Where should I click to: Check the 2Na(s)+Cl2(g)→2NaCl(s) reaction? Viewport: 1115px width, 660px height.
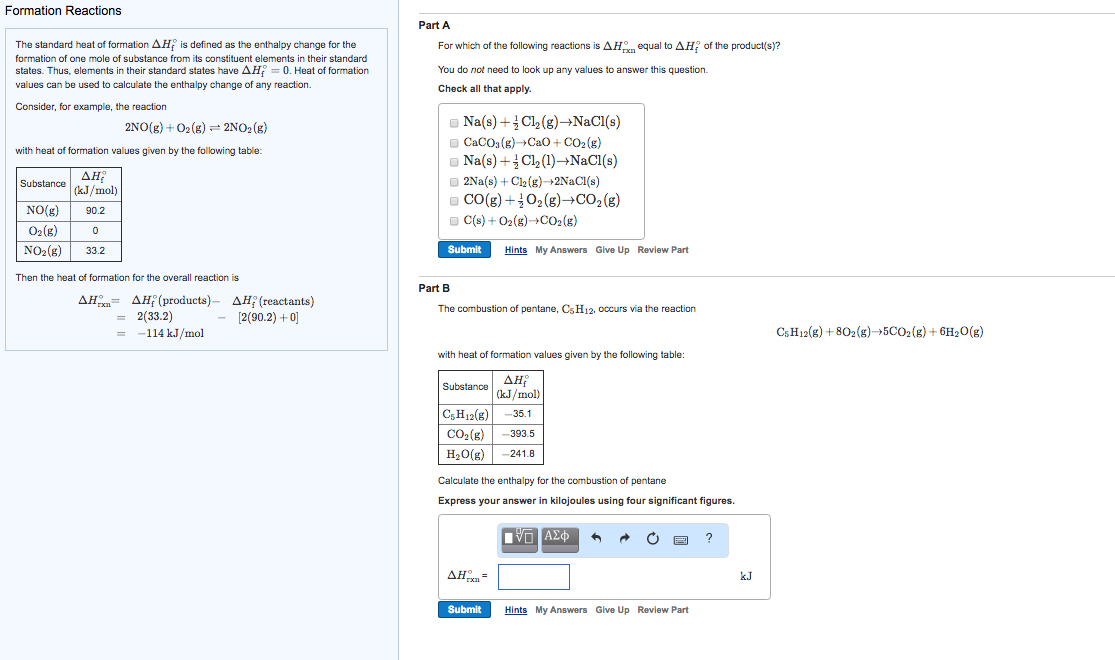click(453, 181)
